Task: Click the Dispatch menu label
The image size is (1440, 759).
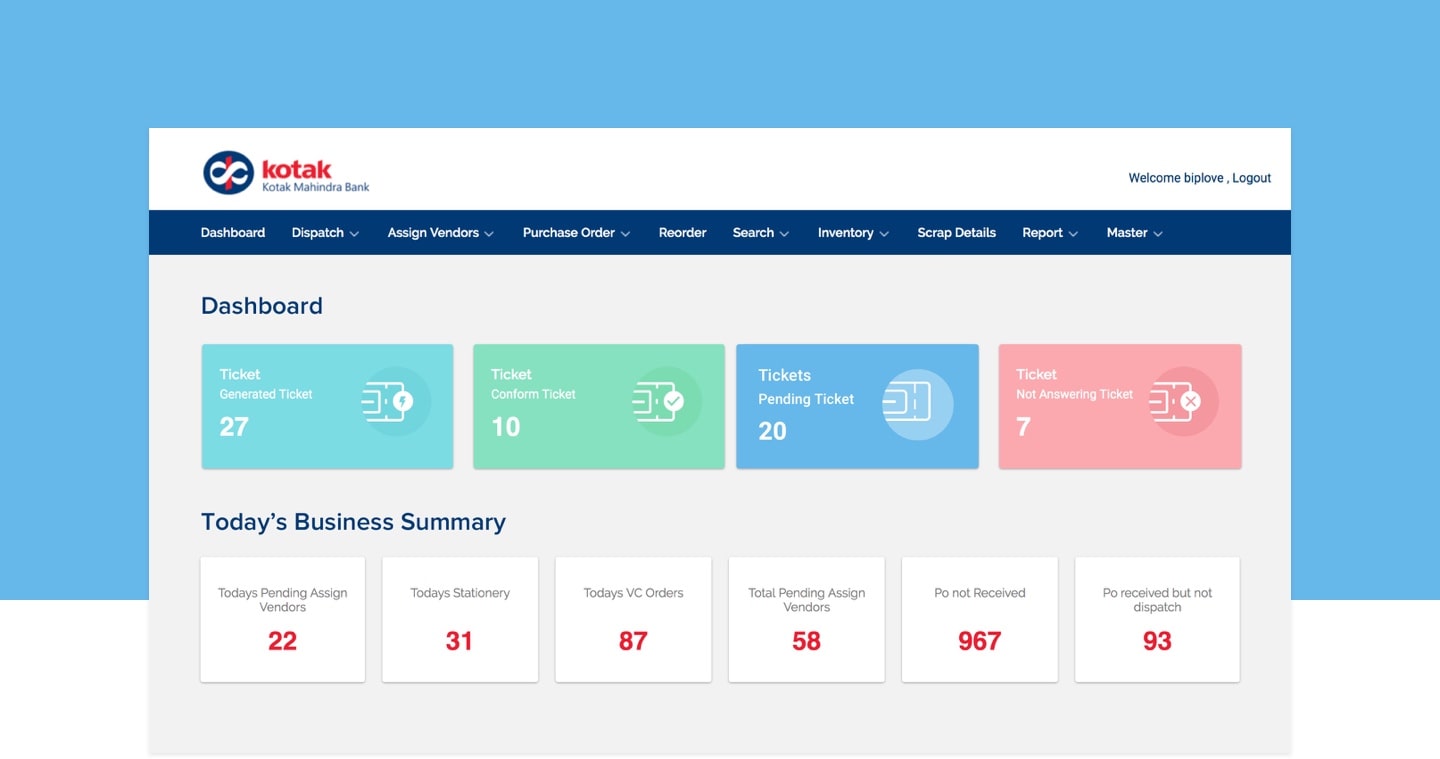Action: (318, 233)
